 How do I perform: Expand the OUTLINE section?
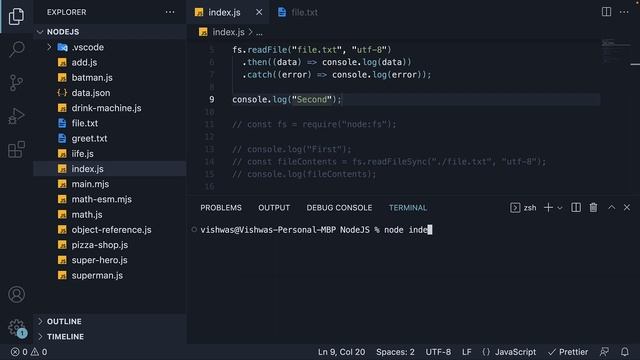click(64, 321)
